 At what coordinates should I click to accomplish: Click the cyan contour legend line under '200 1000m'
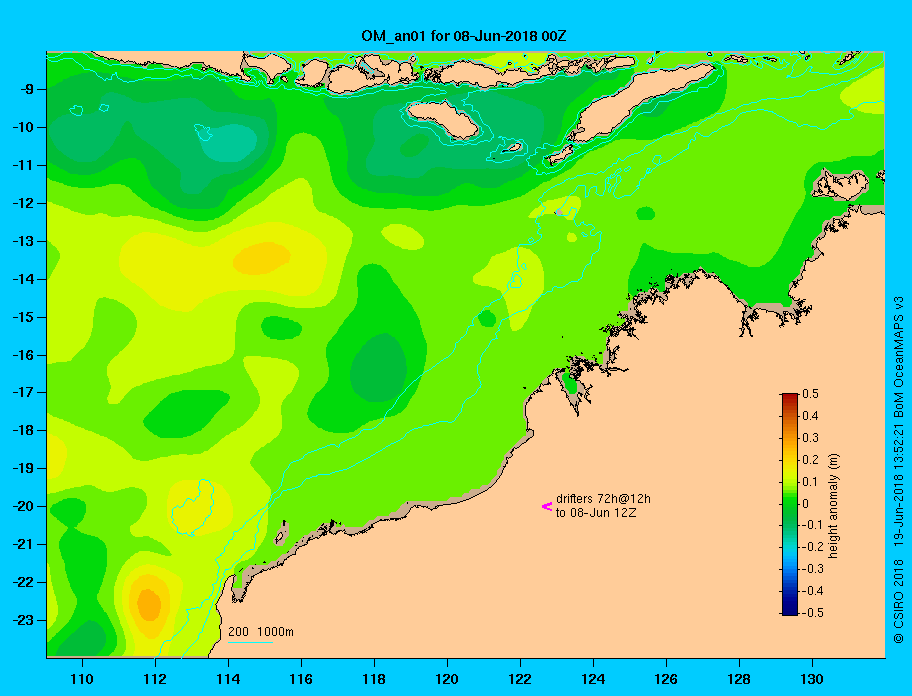click(x=250, y=642)
